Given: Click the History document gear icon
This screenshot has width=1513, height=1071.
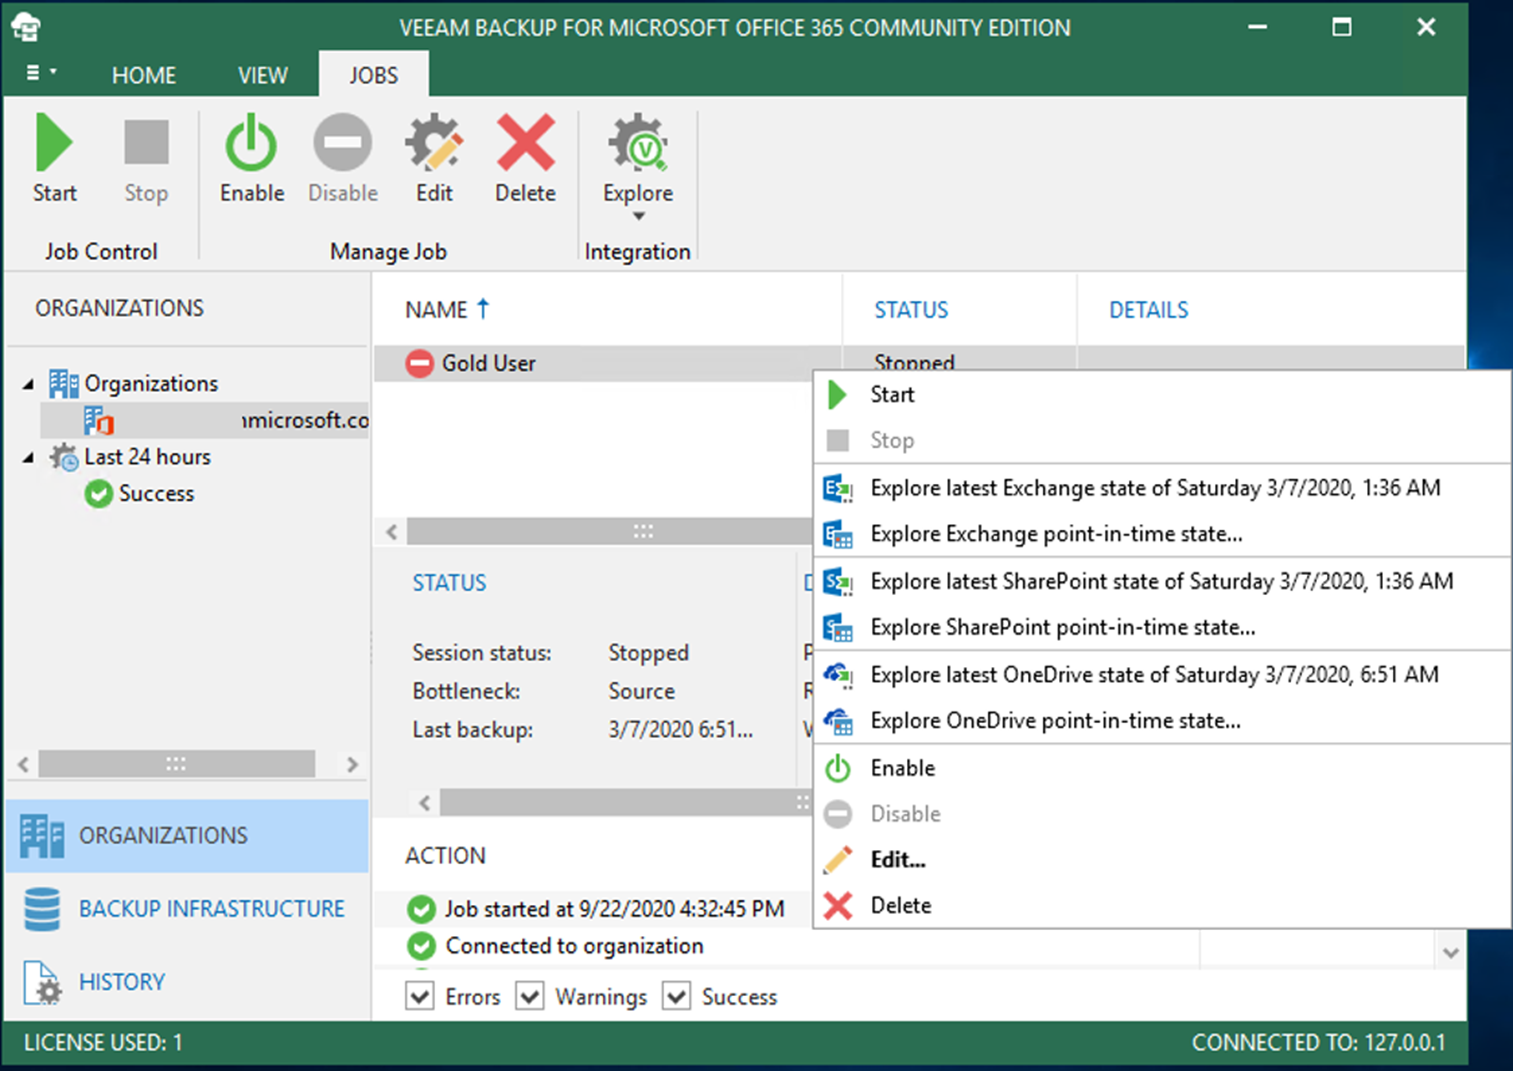Looking at the screenshot, I should (x=42, y=982).
